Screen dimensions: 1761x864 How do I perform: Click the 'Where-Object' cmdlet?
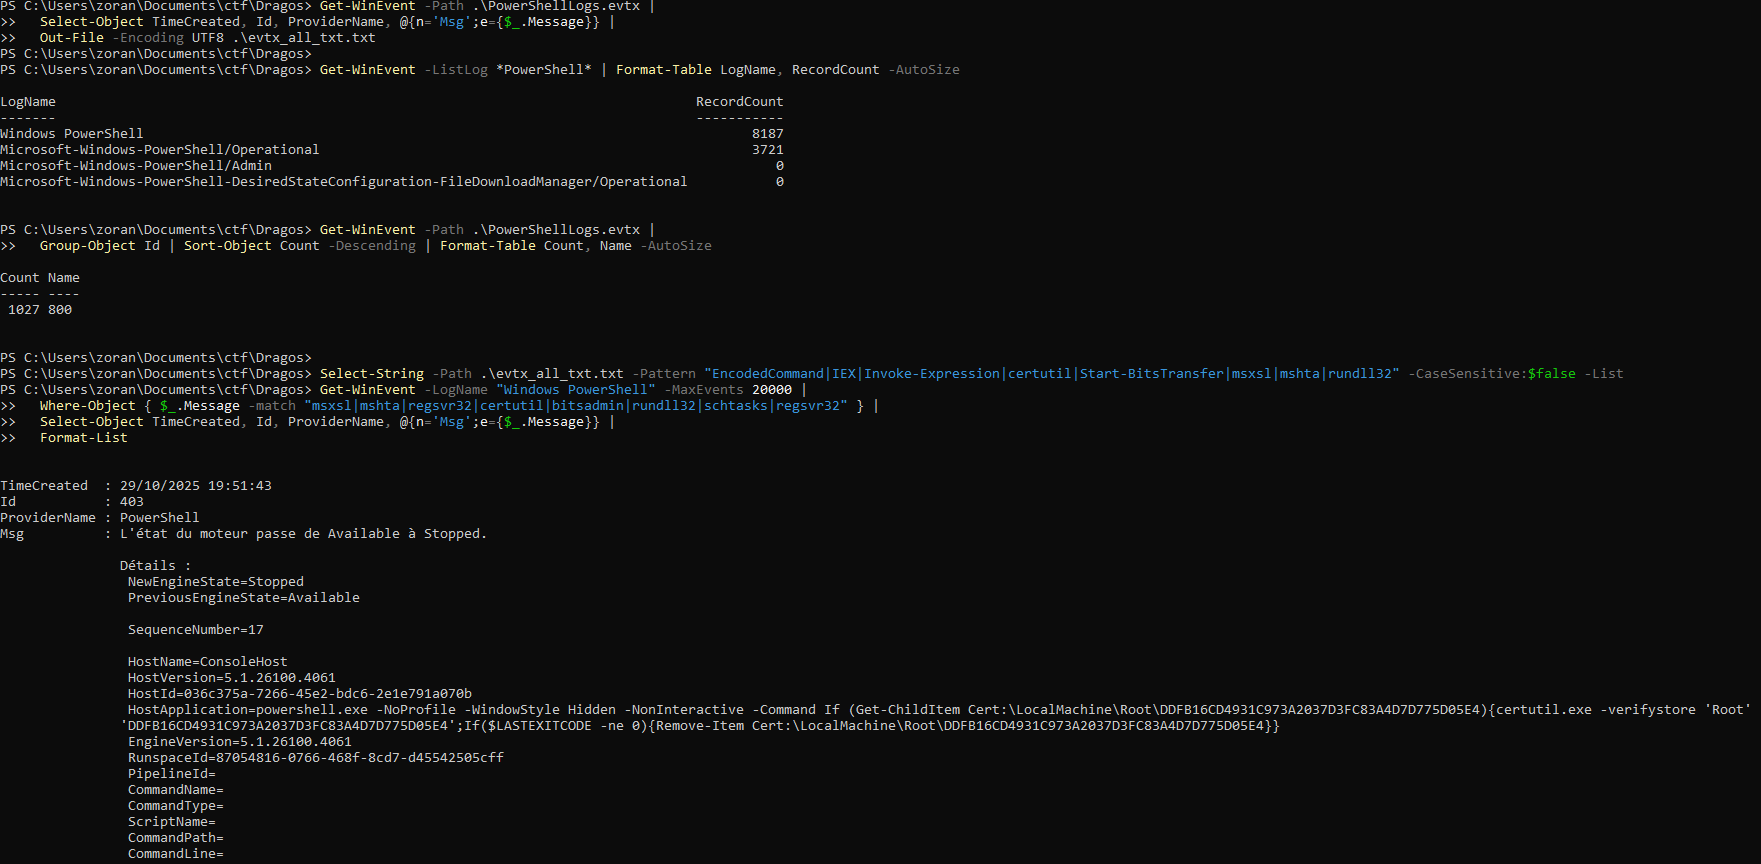[88, 405]
